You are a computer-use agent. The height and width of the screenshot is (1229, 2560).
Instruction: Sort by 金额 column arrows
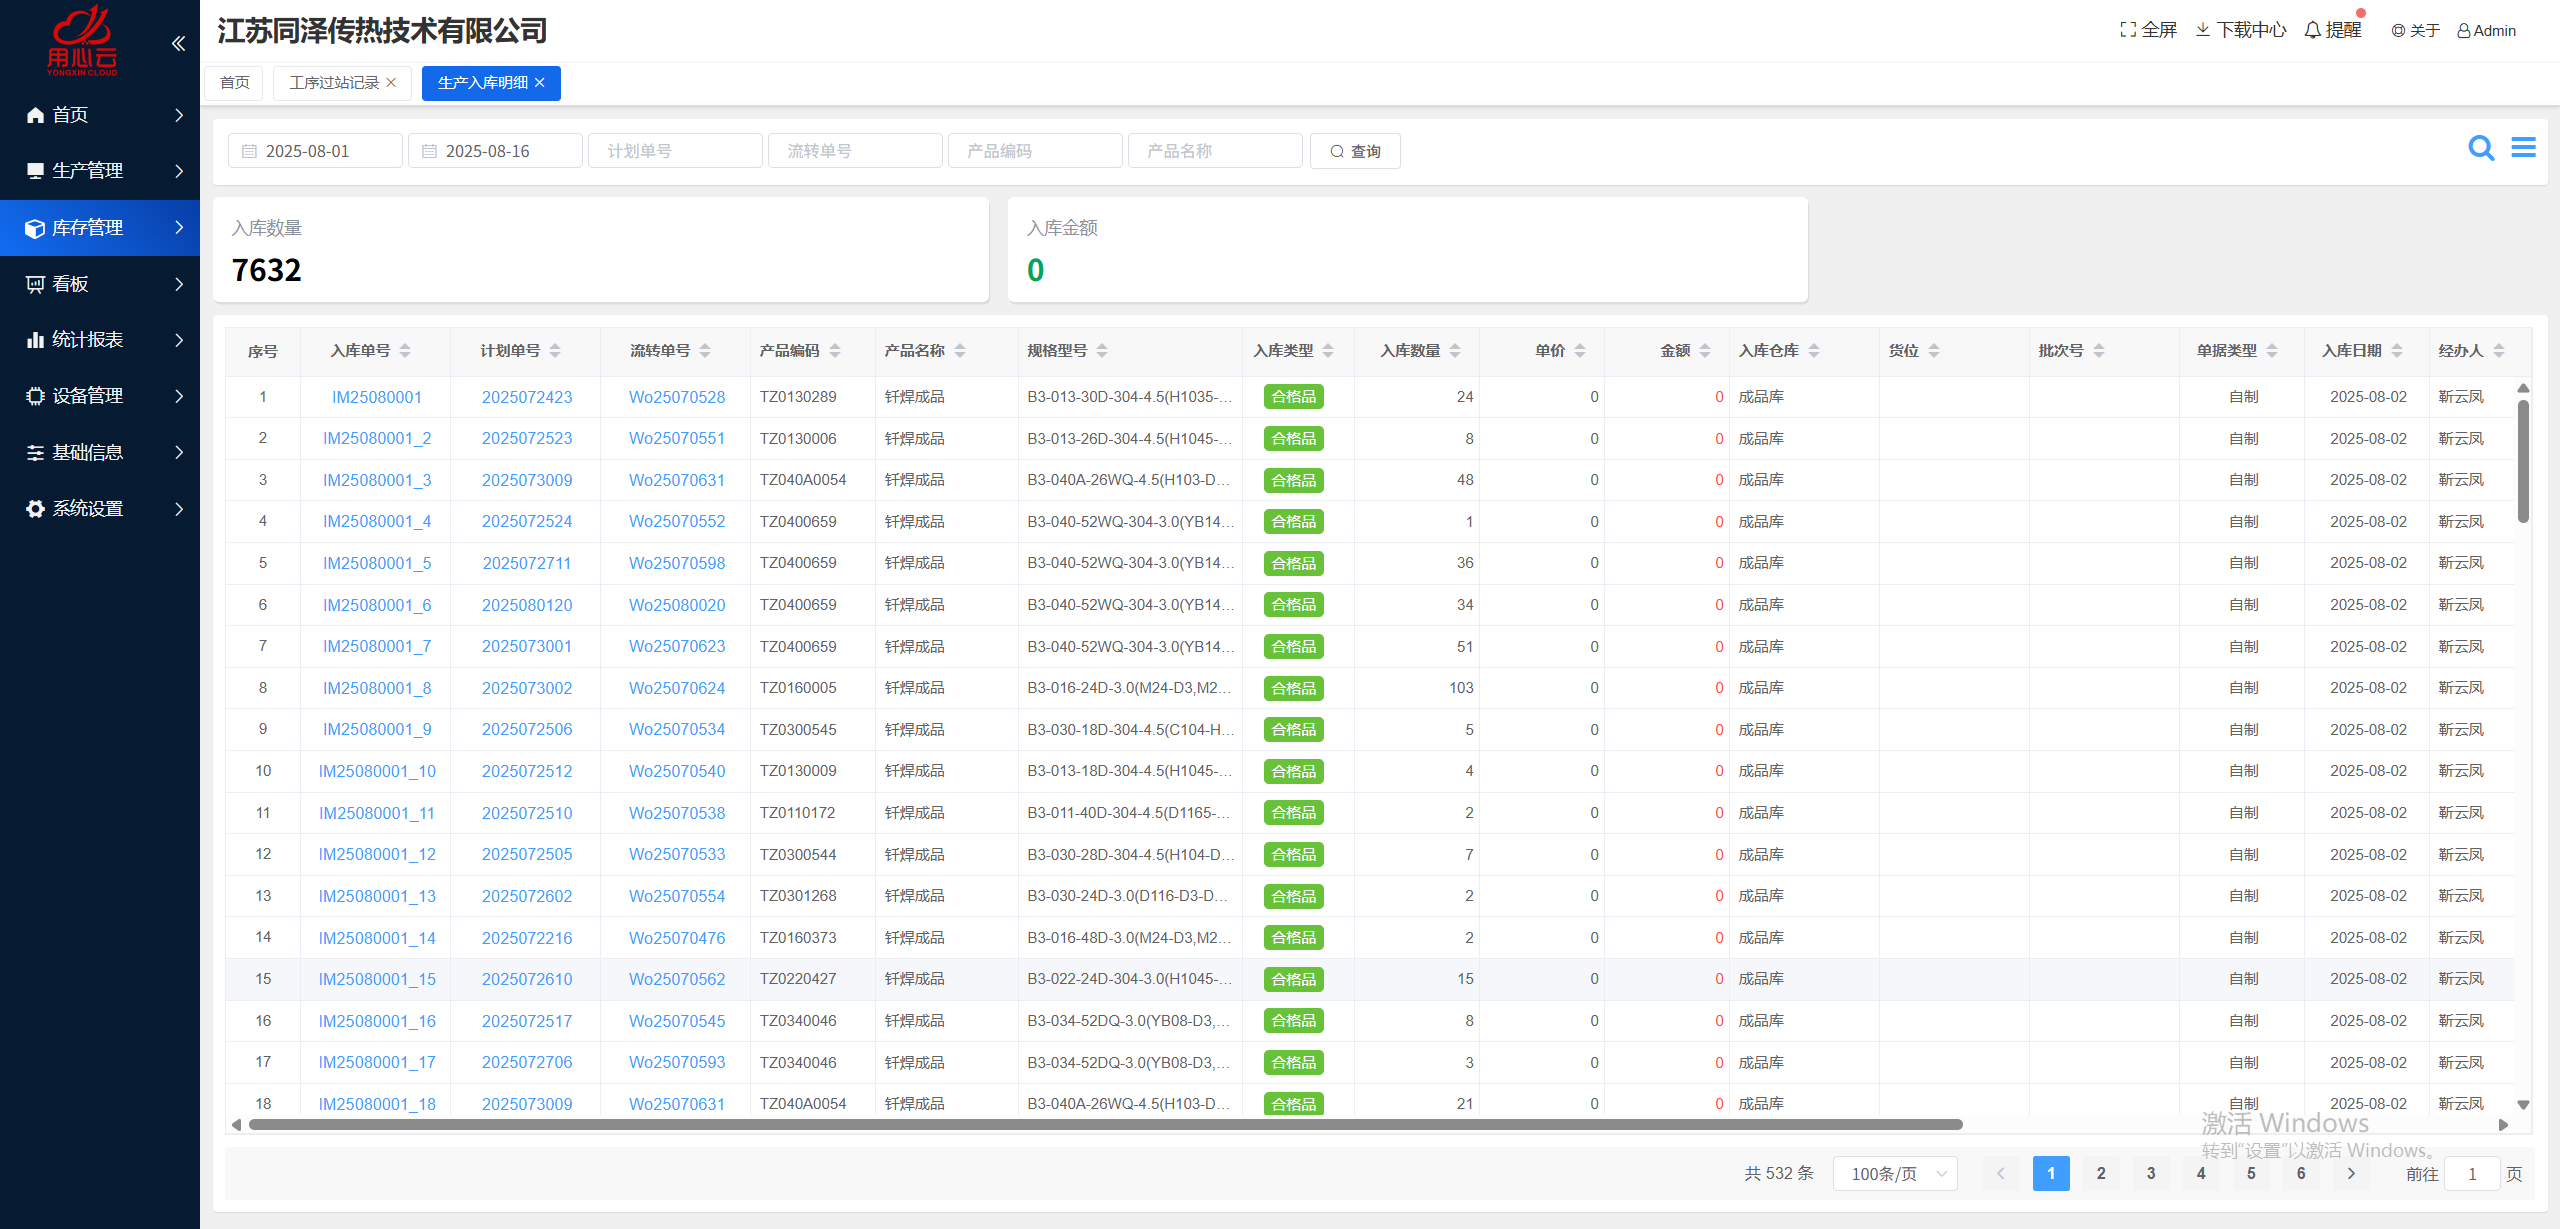1705,351
